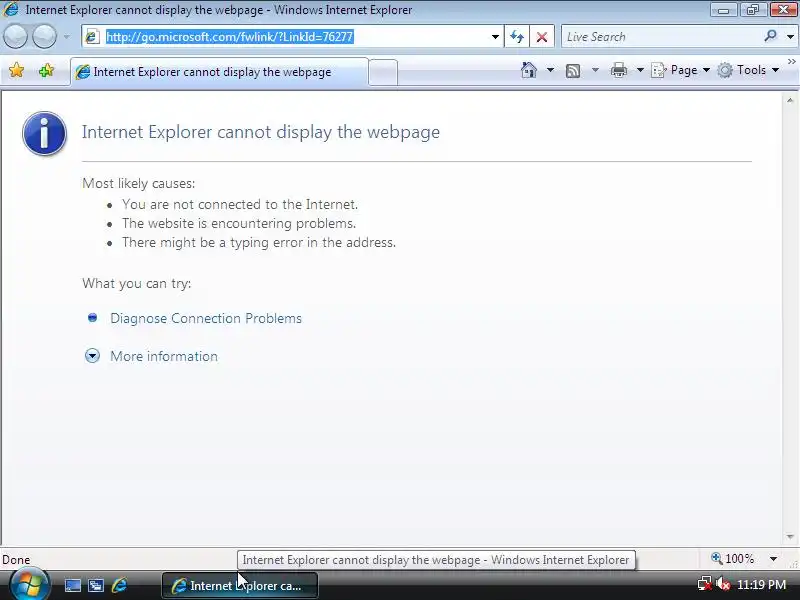Click the search magnifier button
The height and width of the screenshot is (600, 800).
coord(770,36)
